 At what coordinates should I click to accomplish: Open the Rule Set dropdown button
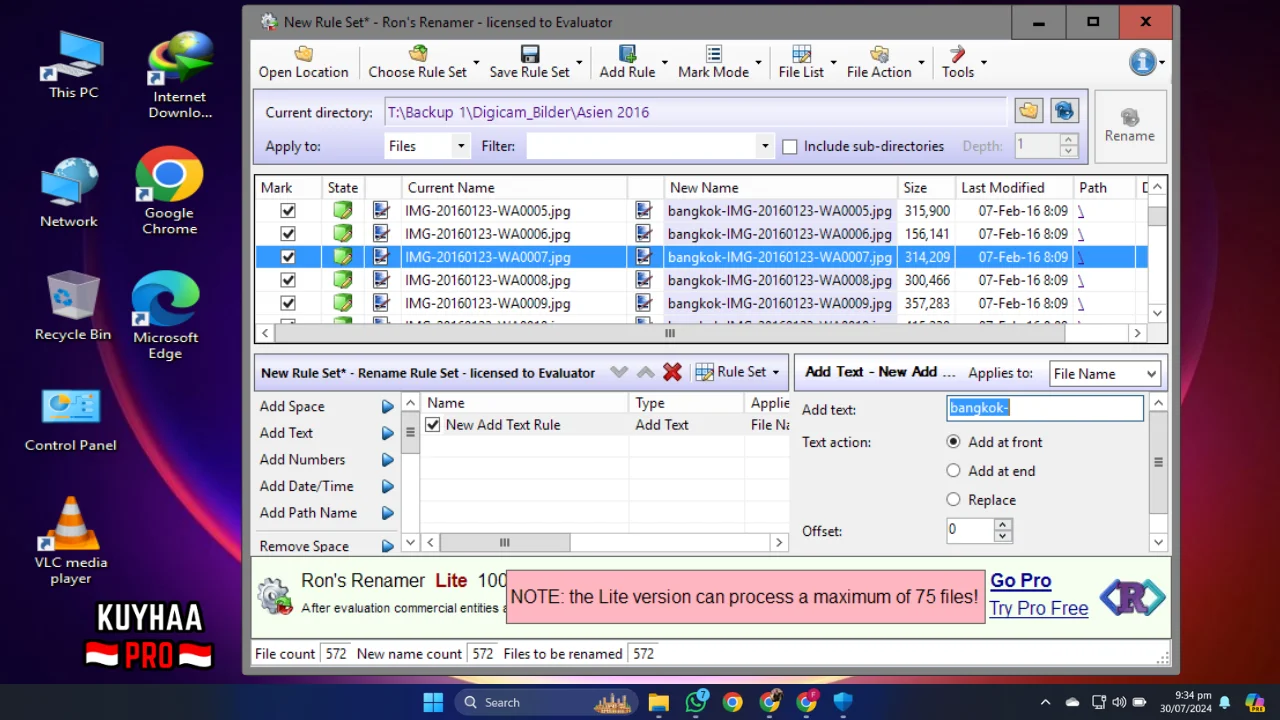[738, 372]
